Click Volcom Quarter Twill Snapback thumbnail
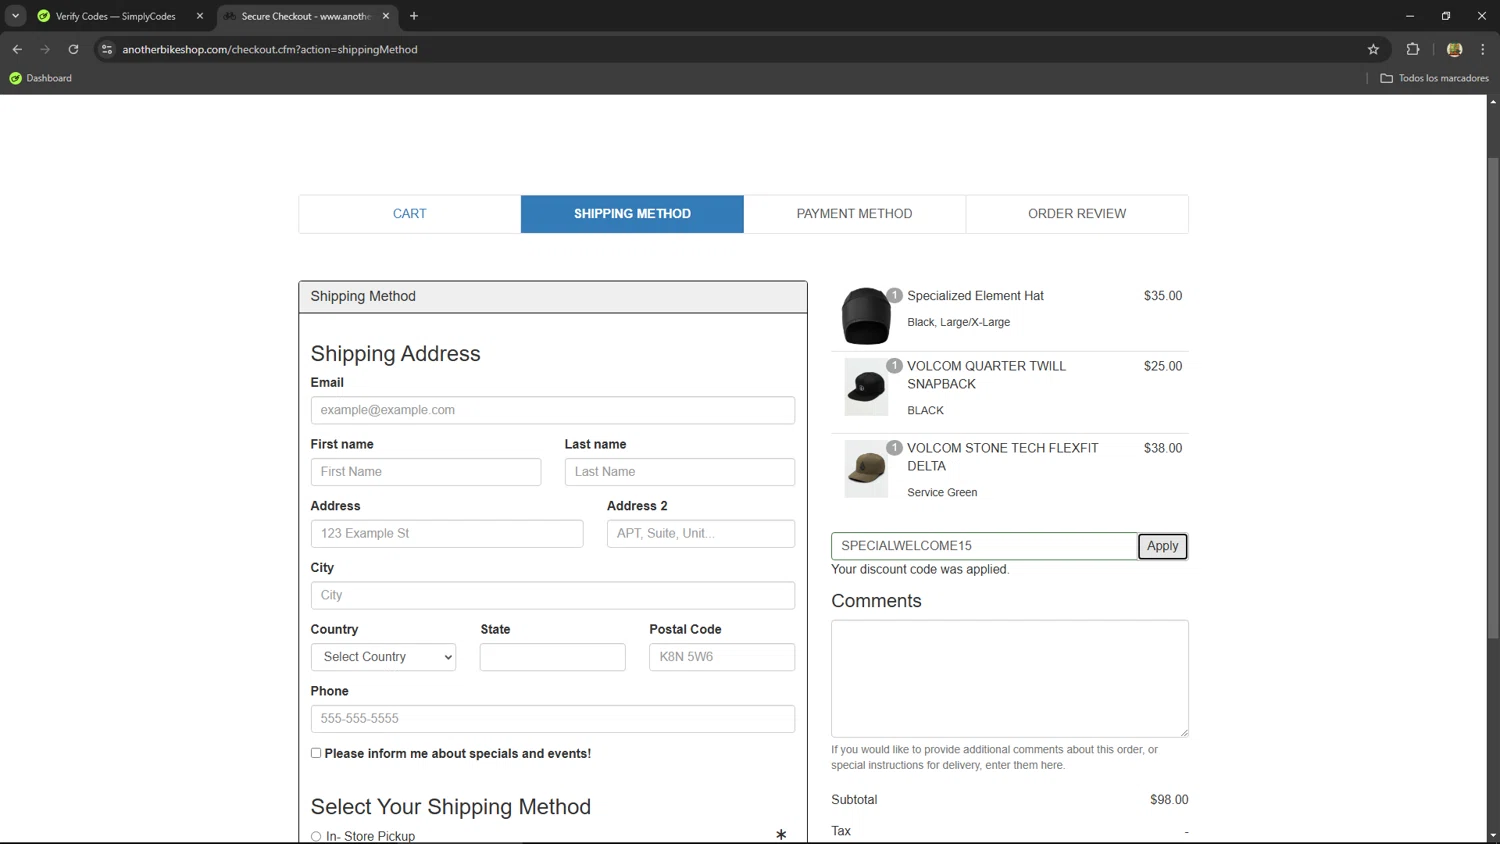 pos(866,387)
